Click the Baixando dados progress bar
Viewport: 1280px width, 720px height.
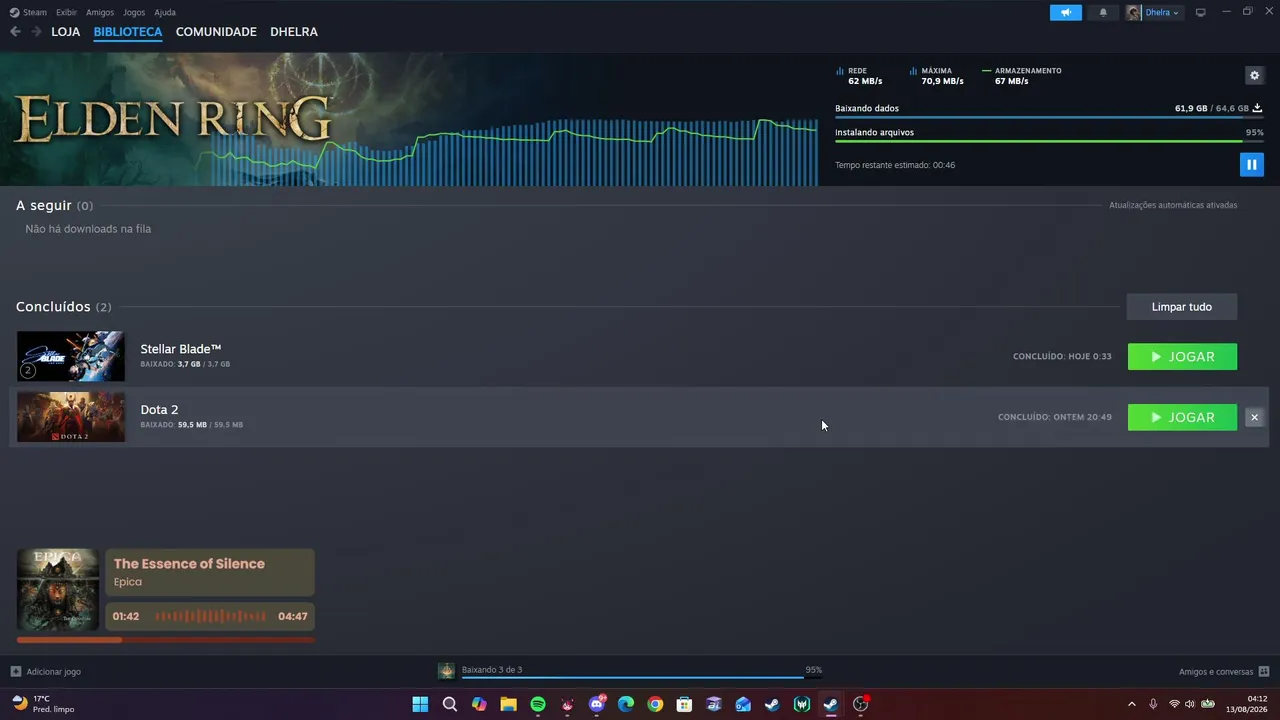tap(1048, 118)
